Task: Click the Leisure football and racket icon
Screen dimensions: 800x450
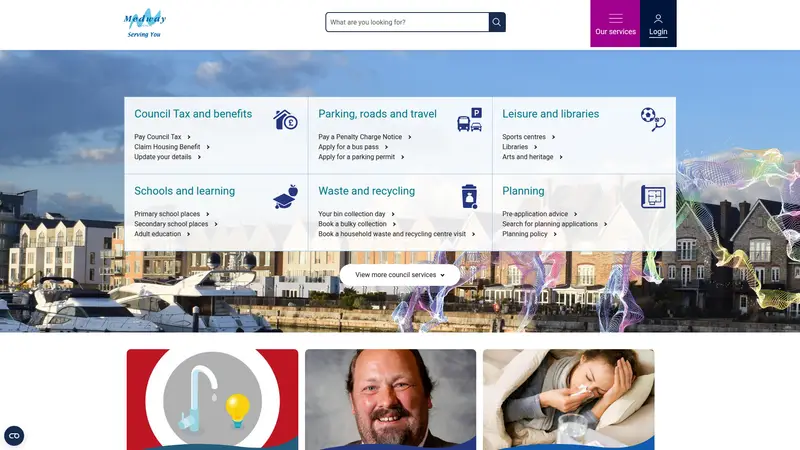Action: click(653, 119)
